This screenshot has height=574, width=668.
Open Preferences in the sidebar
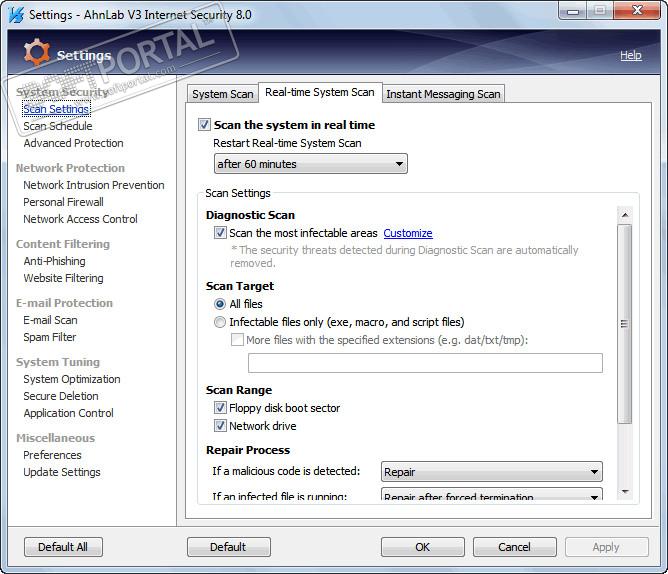click(x=52, y=455)
